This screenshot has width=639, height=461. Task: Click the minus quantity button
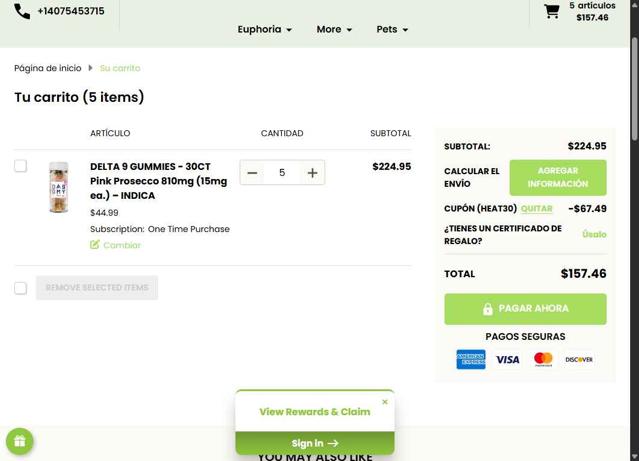click(252, 173)
